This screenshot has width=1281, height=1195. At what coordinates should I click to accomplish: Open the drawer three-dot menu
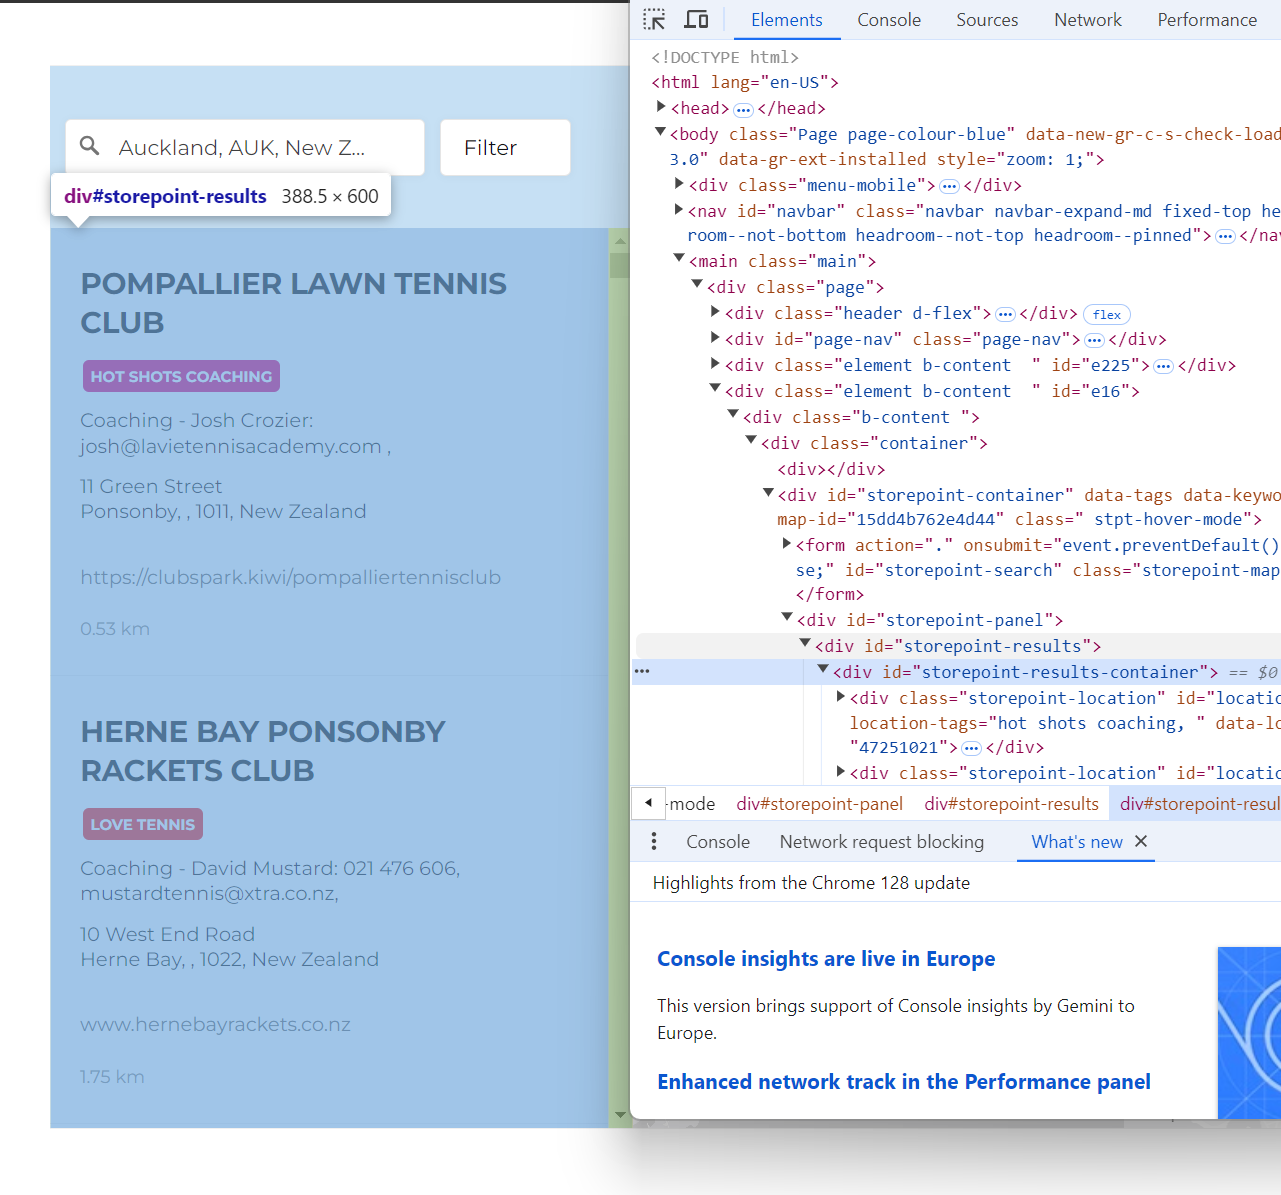pyautogui.click(x=654, y=842)
